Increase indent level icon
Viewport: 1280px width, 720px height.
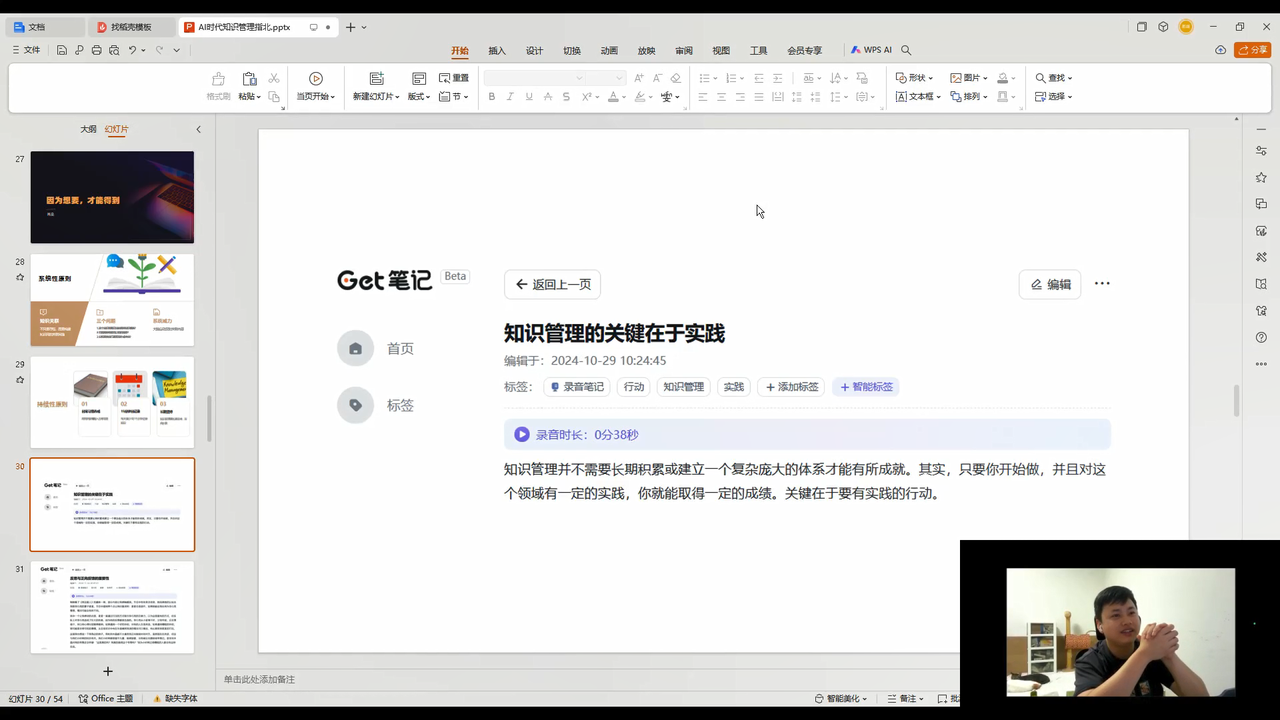(778, 78)
